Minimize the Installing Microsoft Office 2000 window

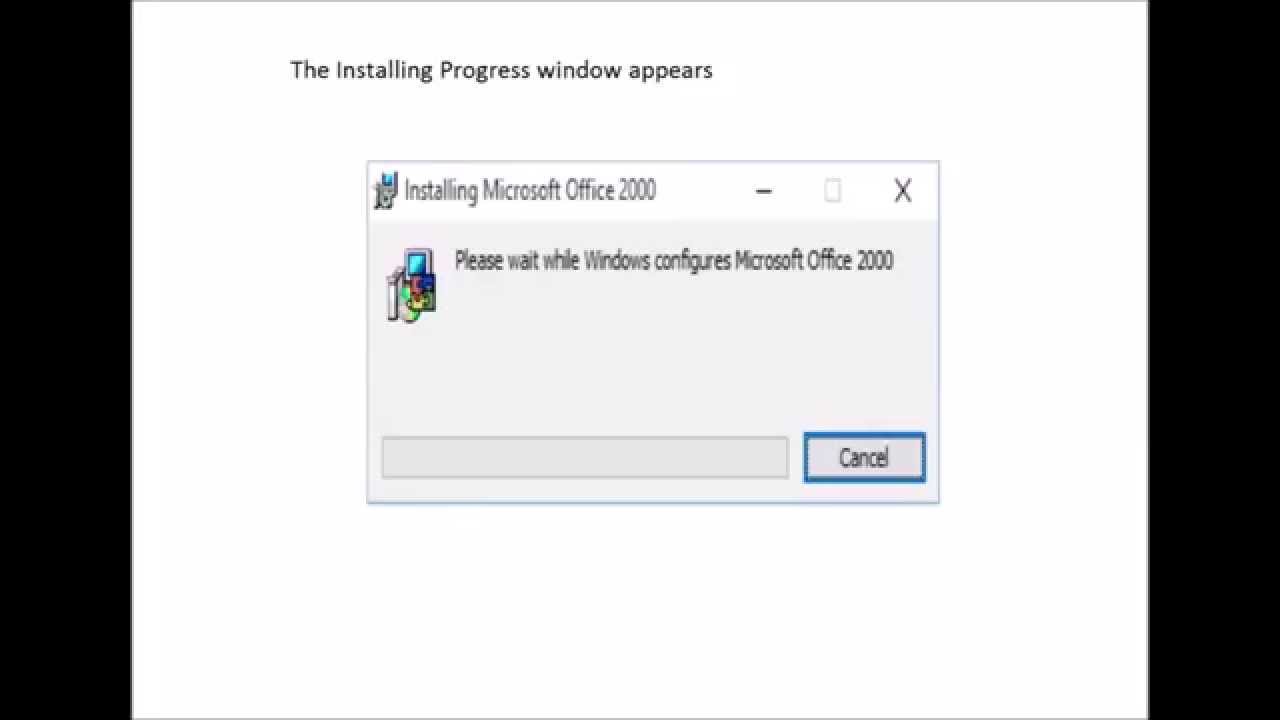pyautogui.click(x=764, y=191)
